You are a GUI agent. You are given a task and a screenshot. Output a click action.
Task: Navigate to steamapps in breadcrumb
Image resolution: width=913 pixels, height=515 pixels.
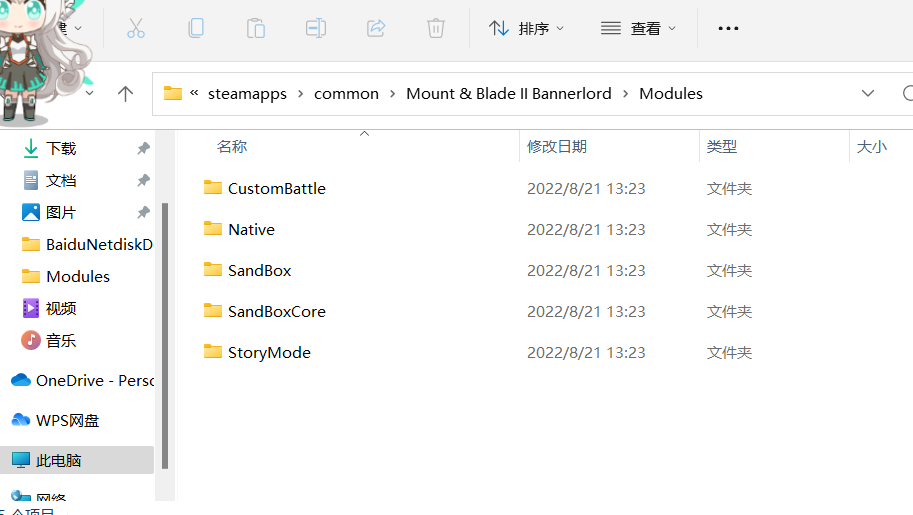[x=247, y=94]
